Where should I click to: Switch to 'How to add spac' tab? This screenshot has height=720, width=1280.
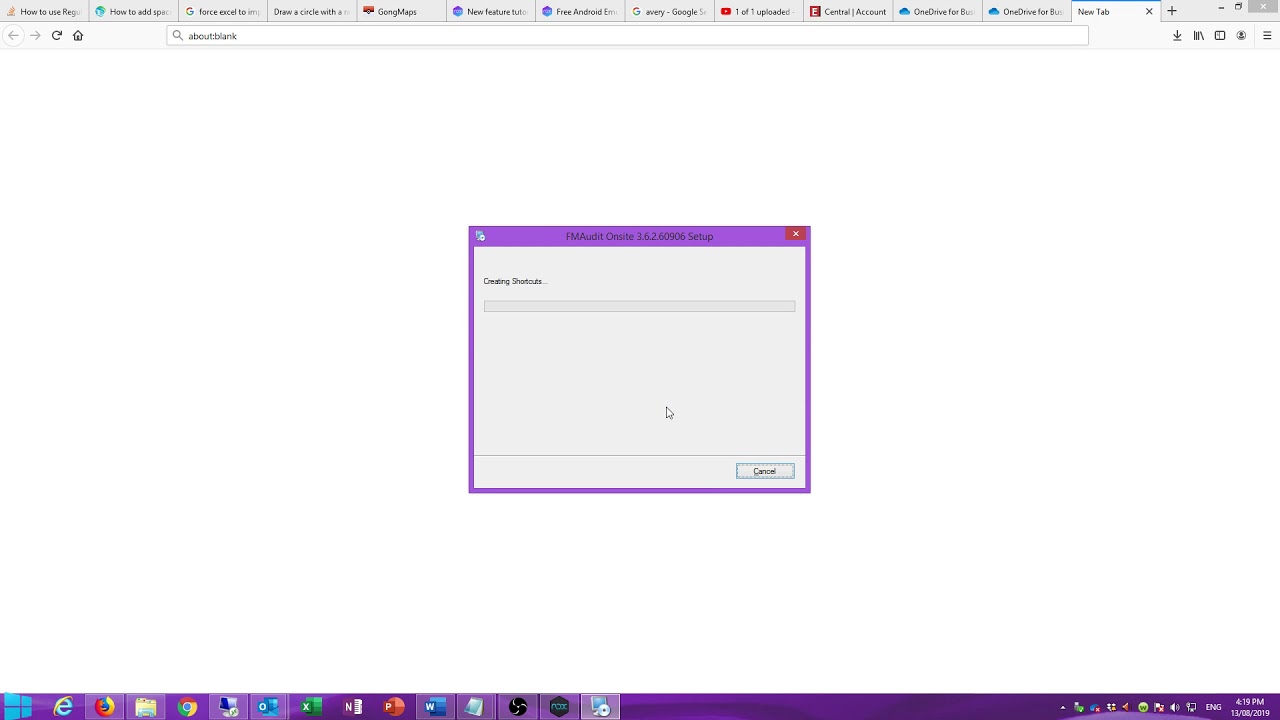[x=133, y=12]
